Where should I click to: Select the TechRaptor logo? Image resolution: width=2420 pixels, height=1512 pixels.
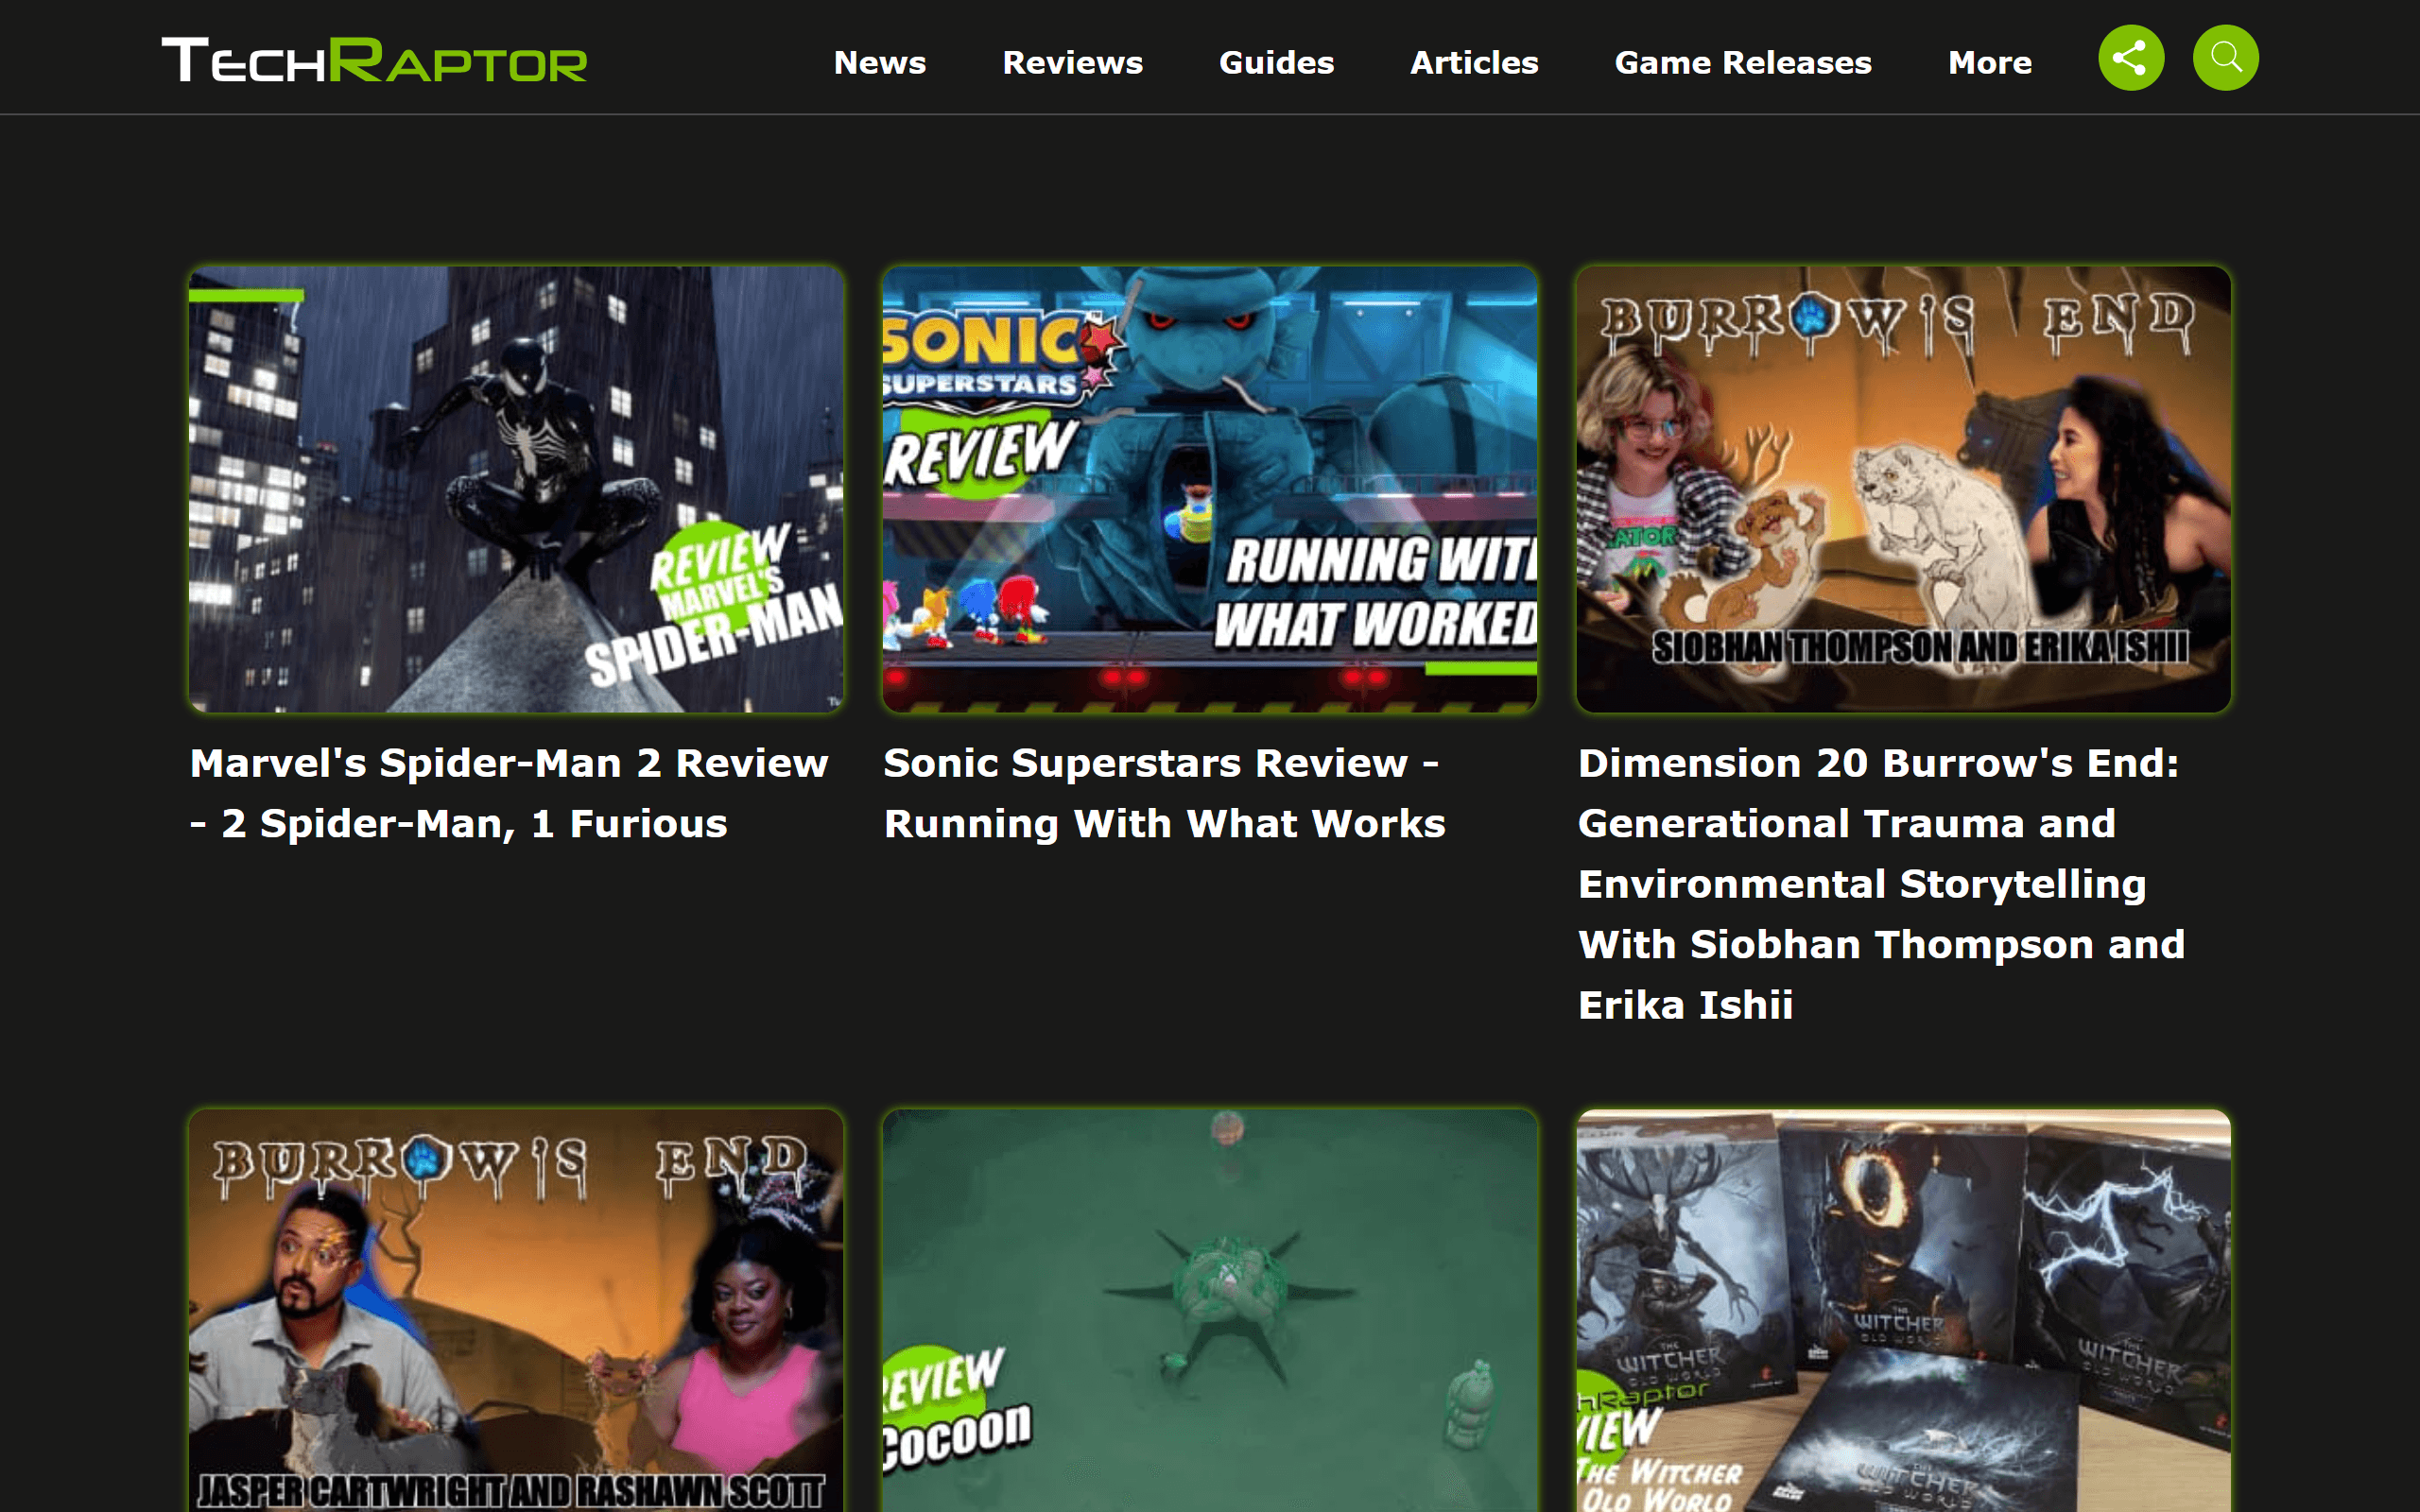[373, 60]
